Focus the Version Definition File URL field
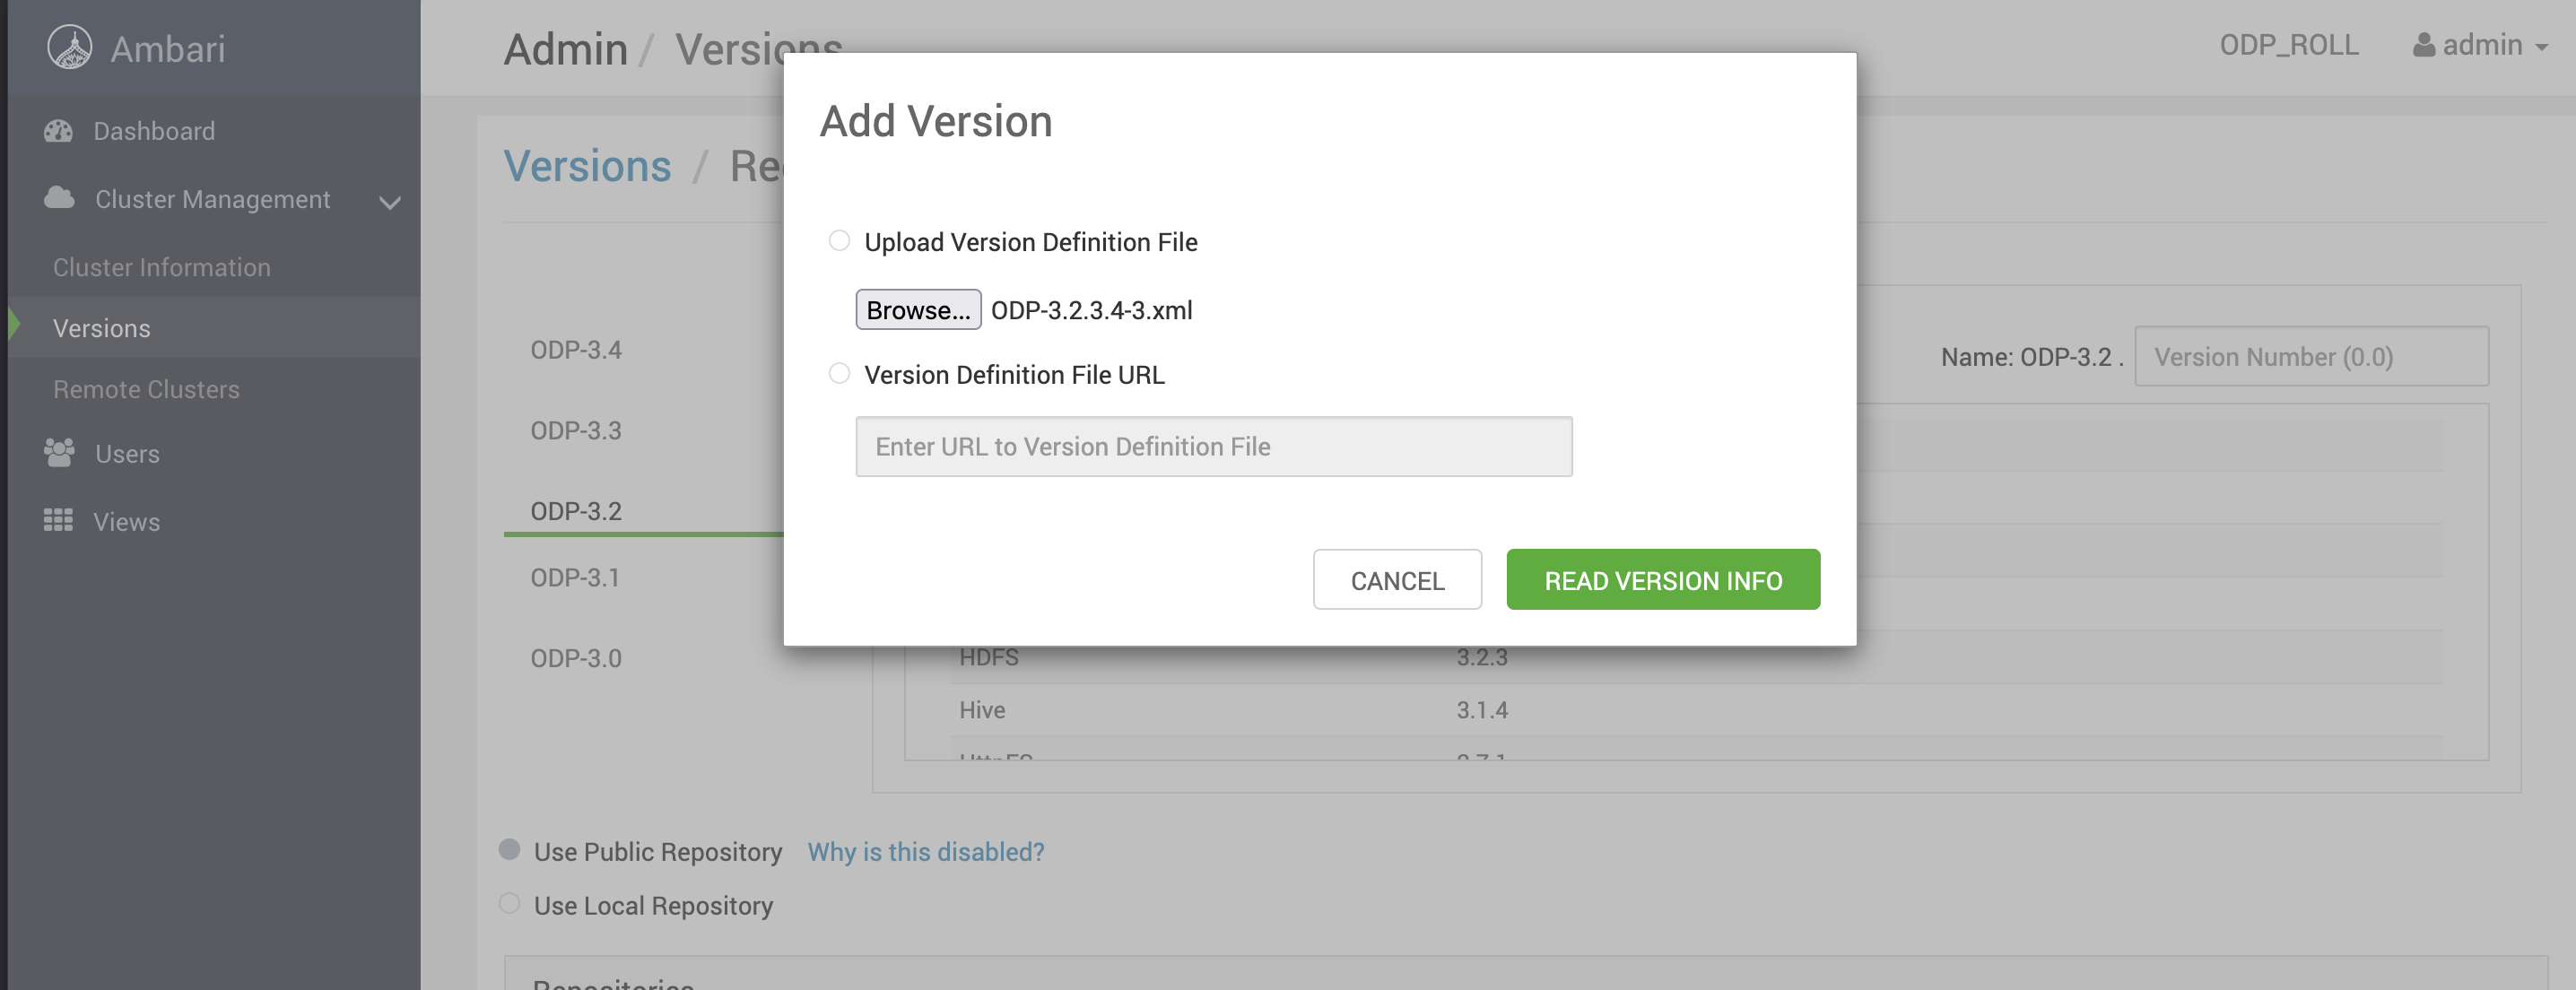This screenshot has height=990, width=2576. pyautogui.click(x=1214, y=446)
